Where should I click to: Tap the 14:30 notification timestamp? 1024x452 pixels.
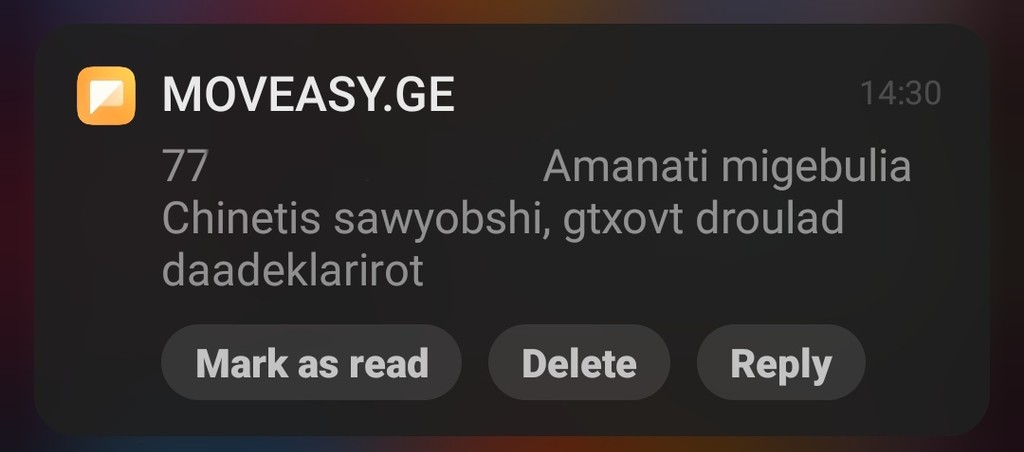coord(901,93)
